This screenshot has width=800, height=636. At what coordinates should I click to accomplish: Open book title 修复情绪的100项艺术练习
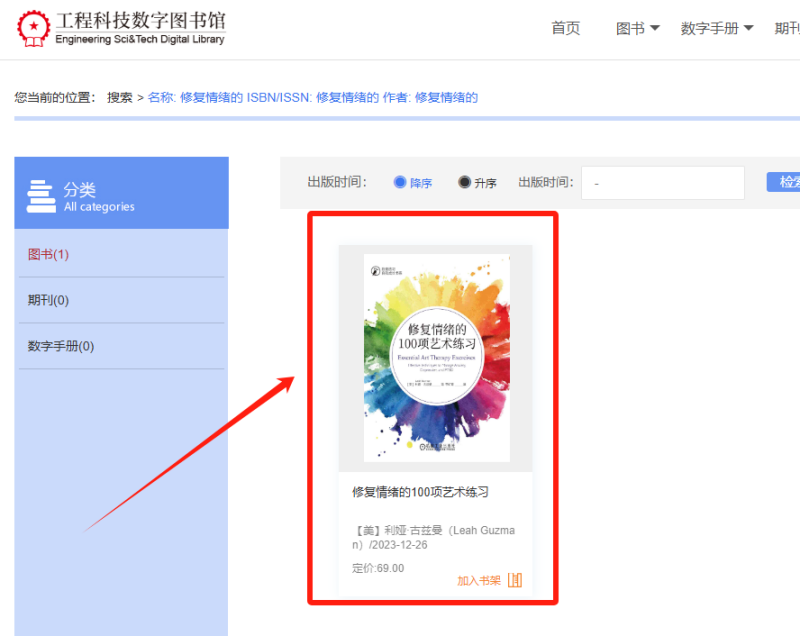(420, 492)
